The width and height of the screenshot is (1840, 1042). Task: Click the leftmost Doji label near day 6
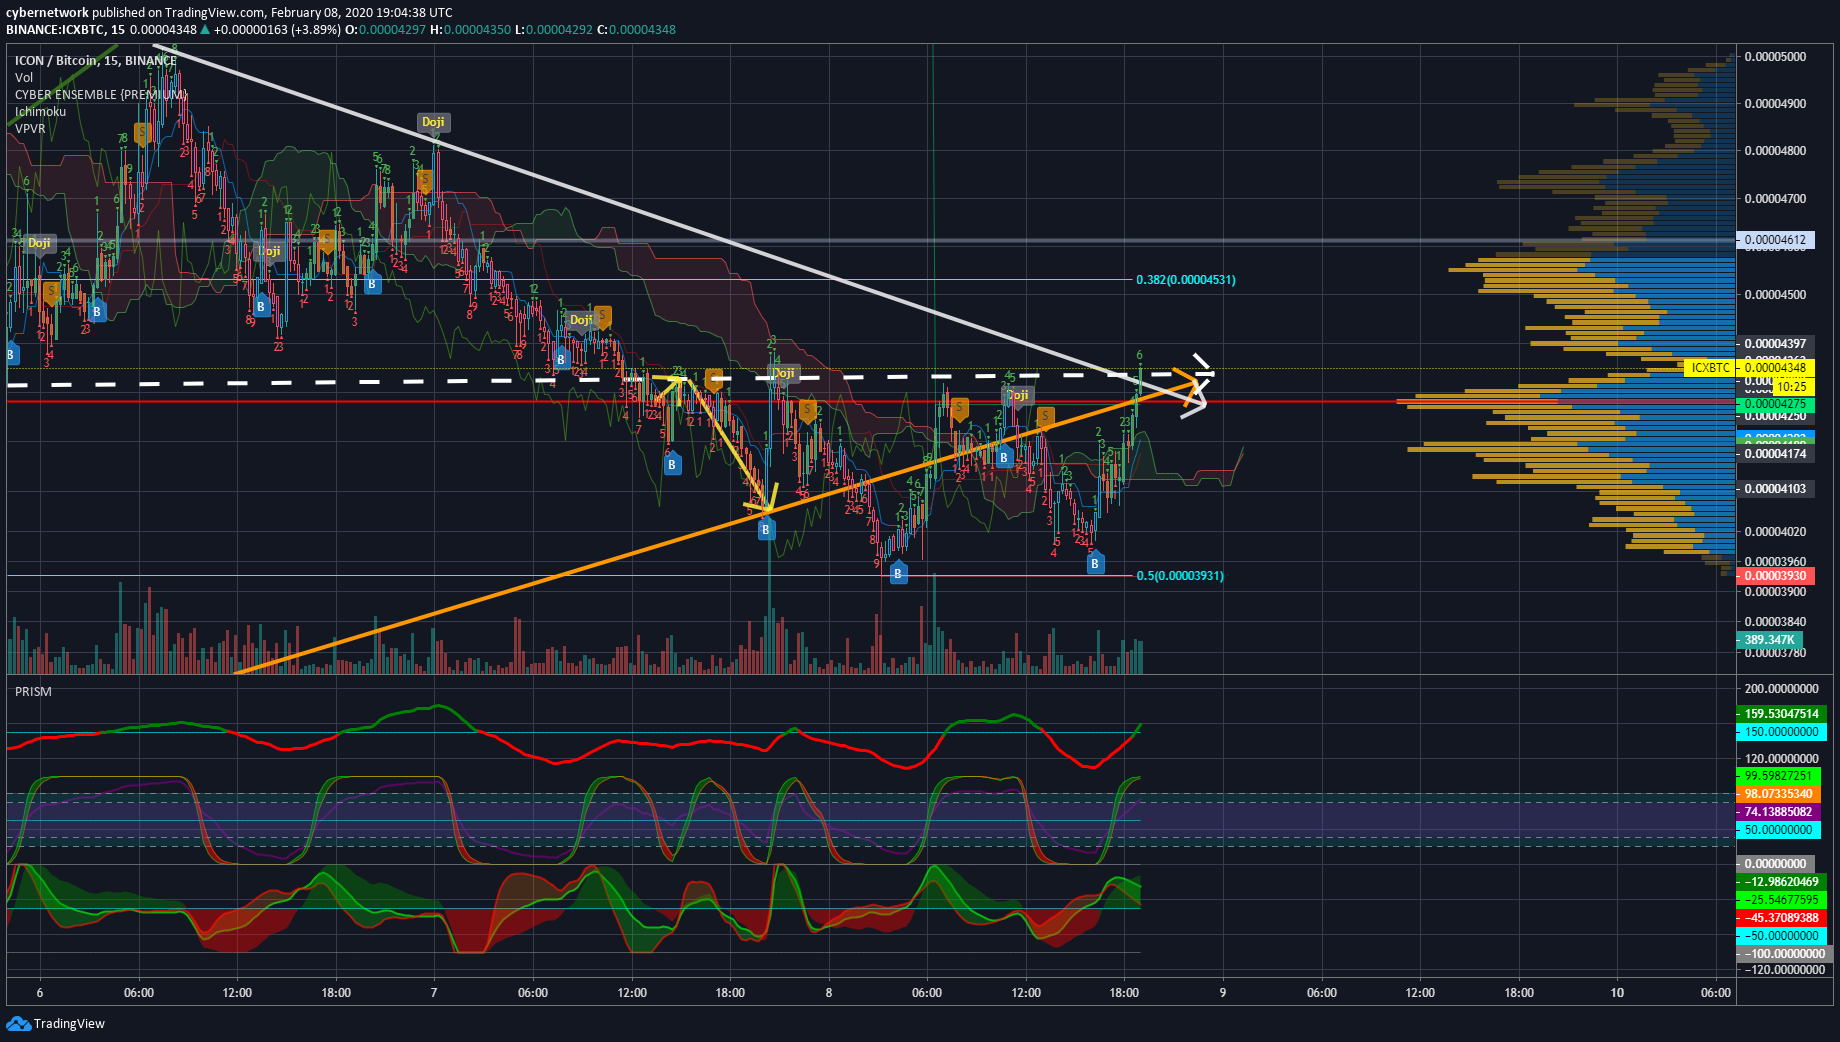39,243
